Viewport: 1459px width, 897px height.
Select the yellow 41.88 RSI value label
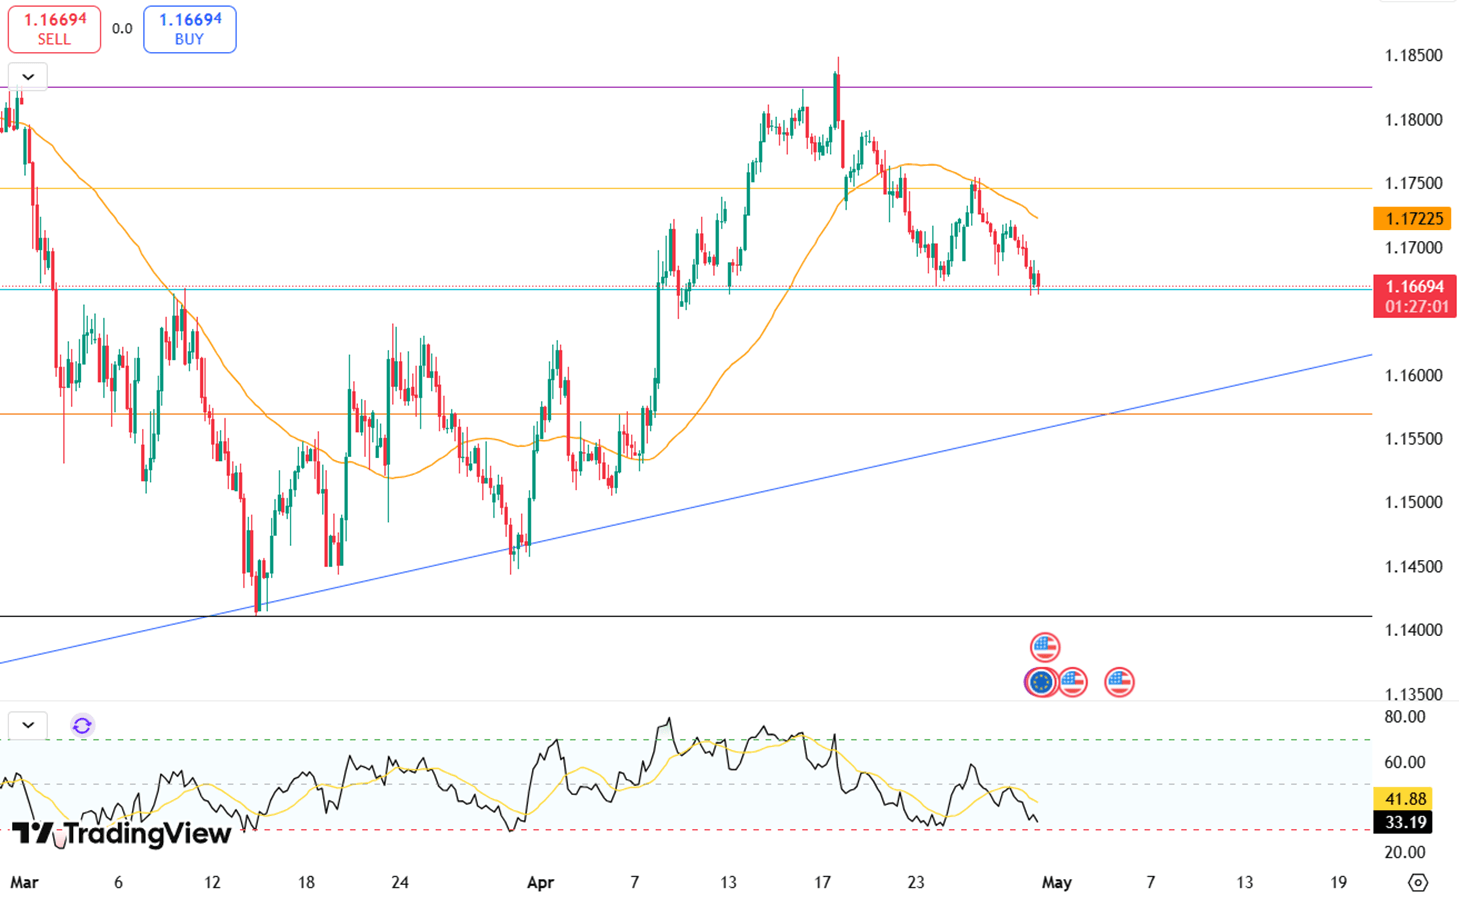click(x=1405, y=799)
